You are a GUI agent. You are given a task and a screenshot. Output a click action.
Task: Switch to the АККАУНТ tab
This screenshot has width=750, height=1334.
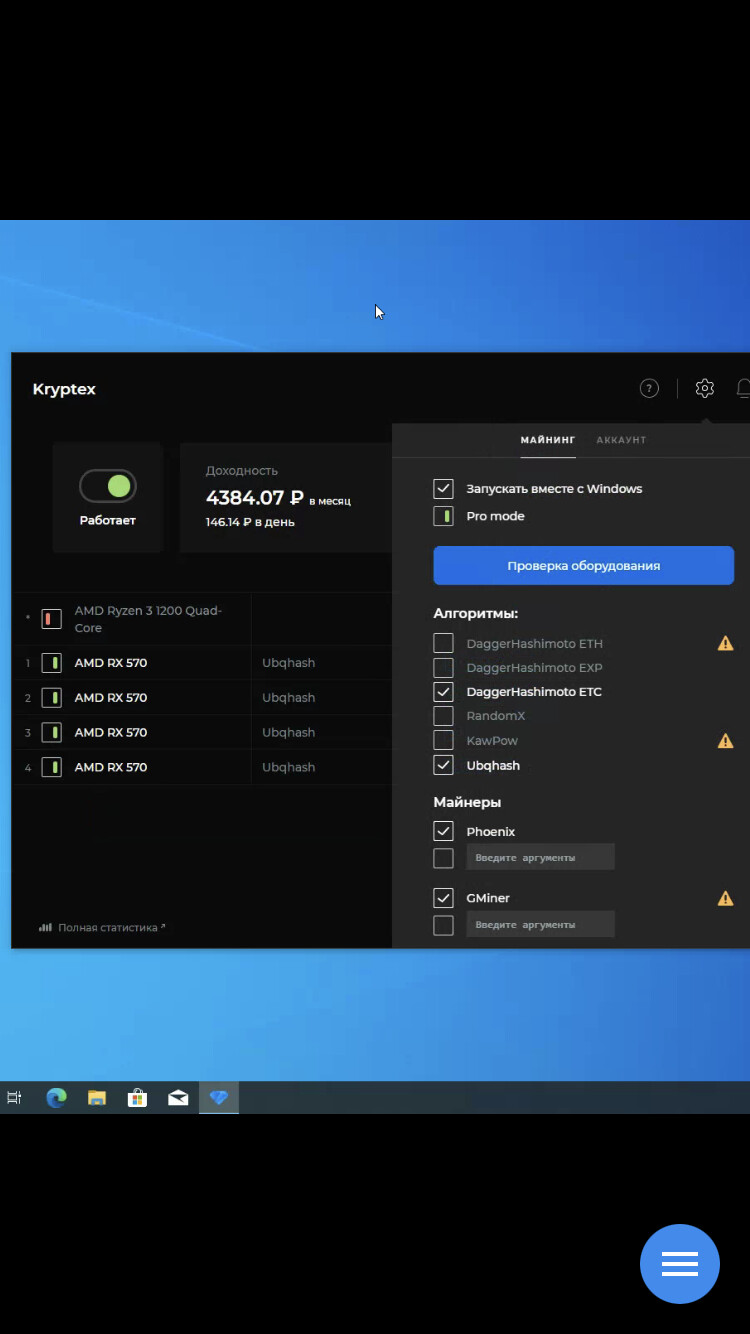pos(621,440)
